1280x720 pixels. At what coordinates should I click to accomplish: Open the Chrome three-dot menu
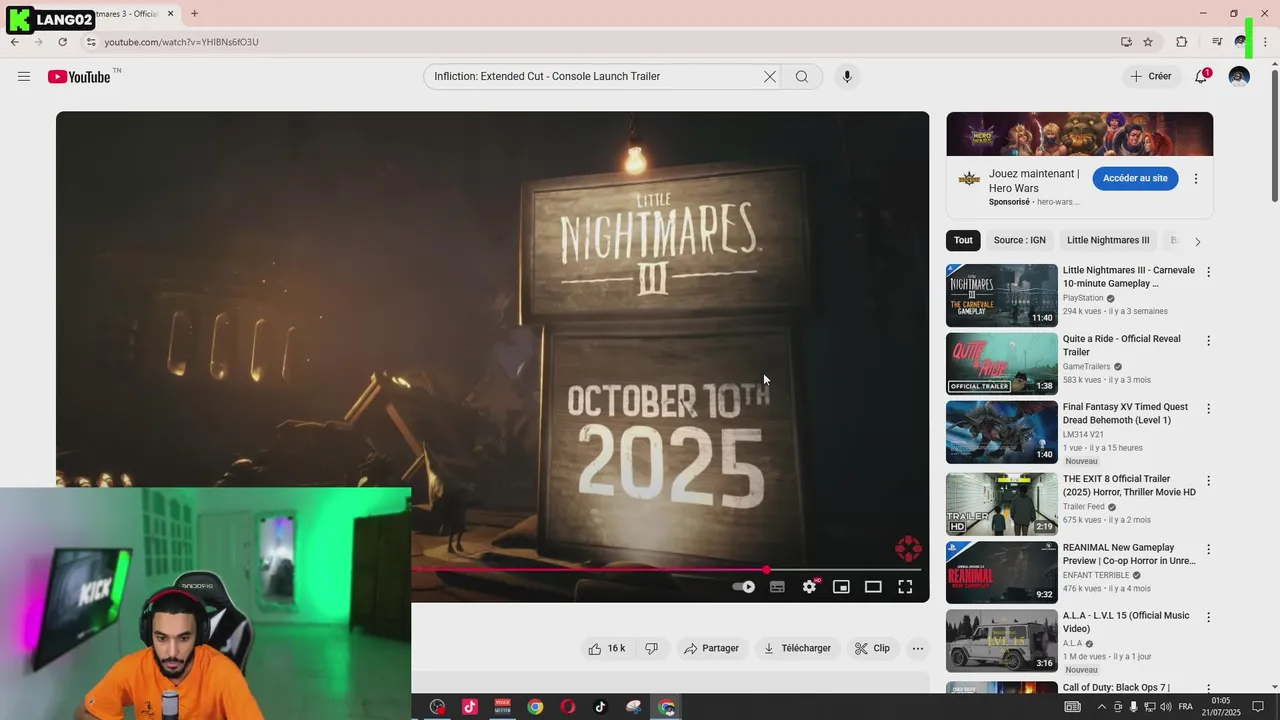click(x=1265, y=42)
